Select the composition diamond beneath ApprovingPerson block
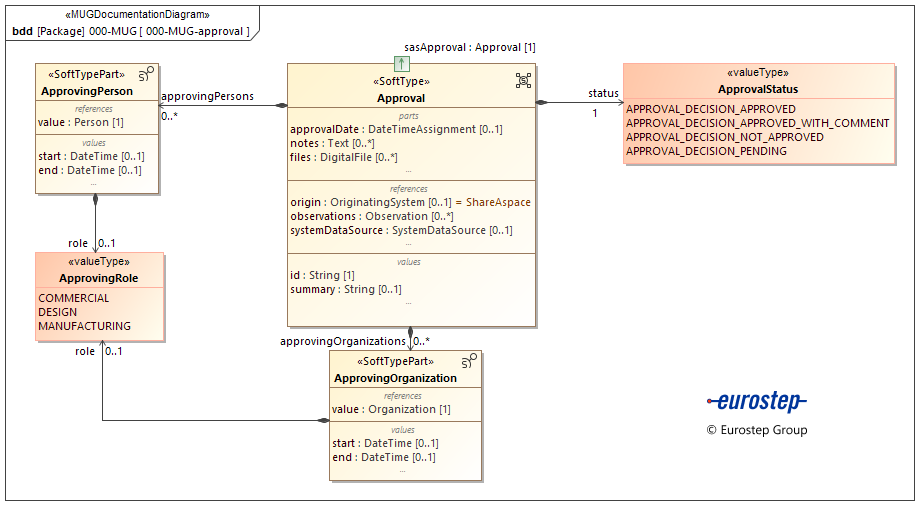 (96, 200)
